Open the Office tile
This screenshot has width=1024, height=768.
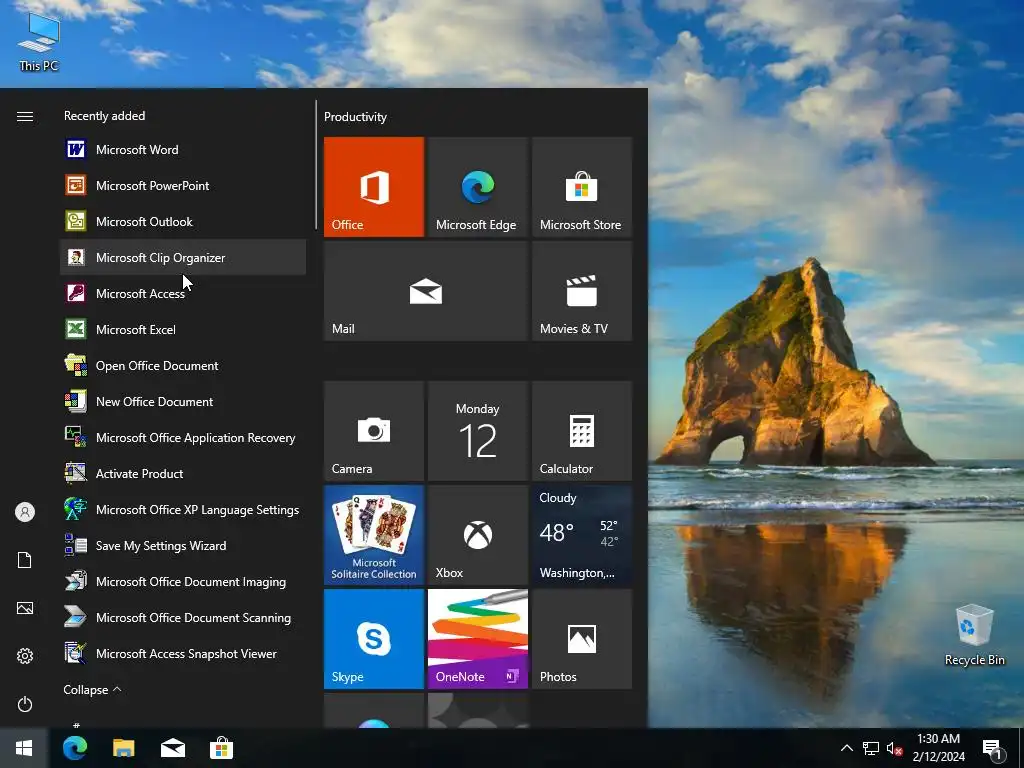point(374,187)
